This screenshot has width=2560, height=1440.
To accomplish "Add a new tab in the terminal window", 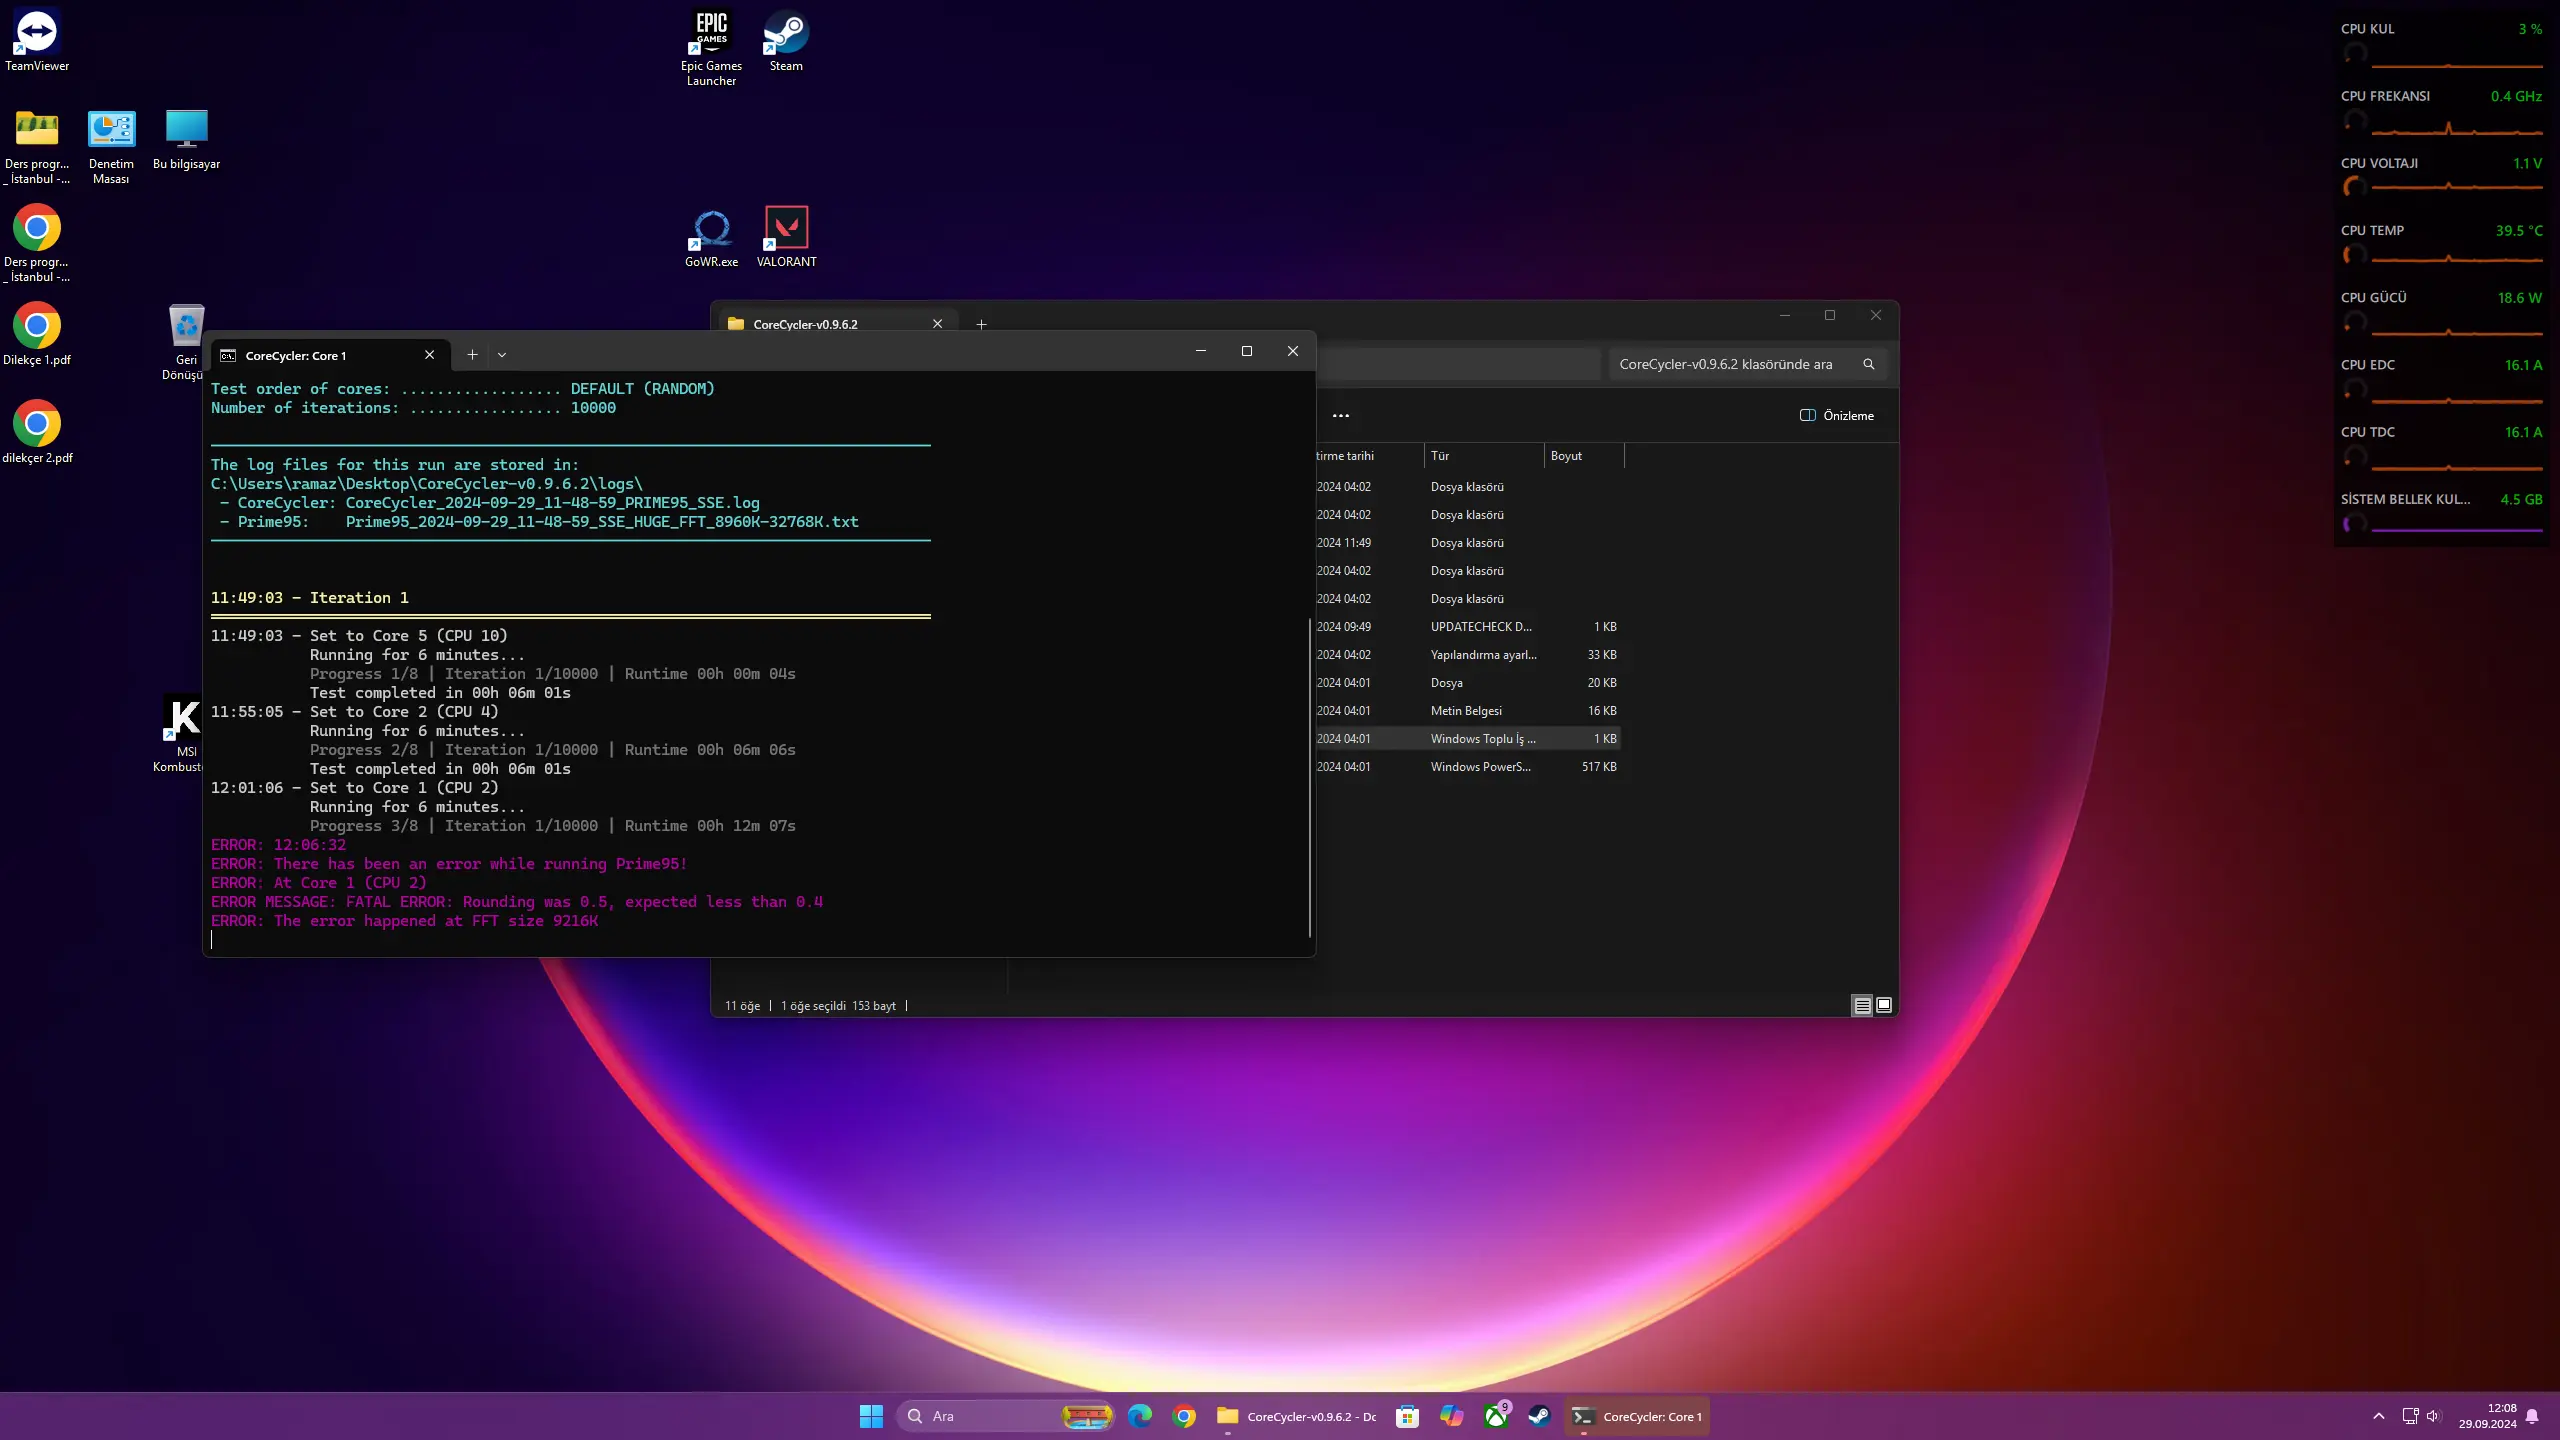I will pos(472,354).
